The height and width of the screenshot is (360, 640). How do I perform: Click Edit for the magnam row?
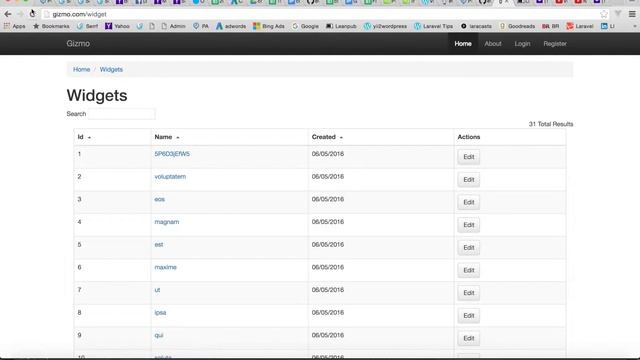(x=469, y=225)
